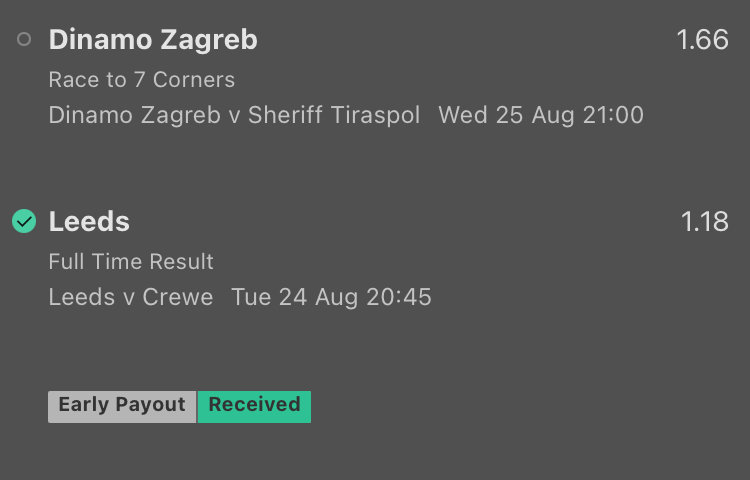Click Sheriff Tiraspol in the fixture line
Viewport: 750px width, 480px height.
pyautogui.click(x=334, y=115)
